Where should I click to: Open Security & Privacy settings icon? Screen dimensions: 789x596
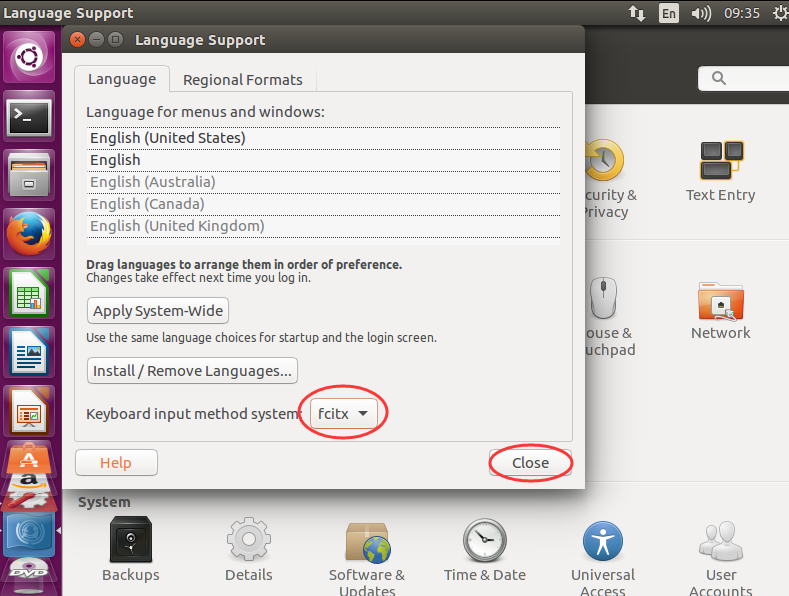click(610, 179)
